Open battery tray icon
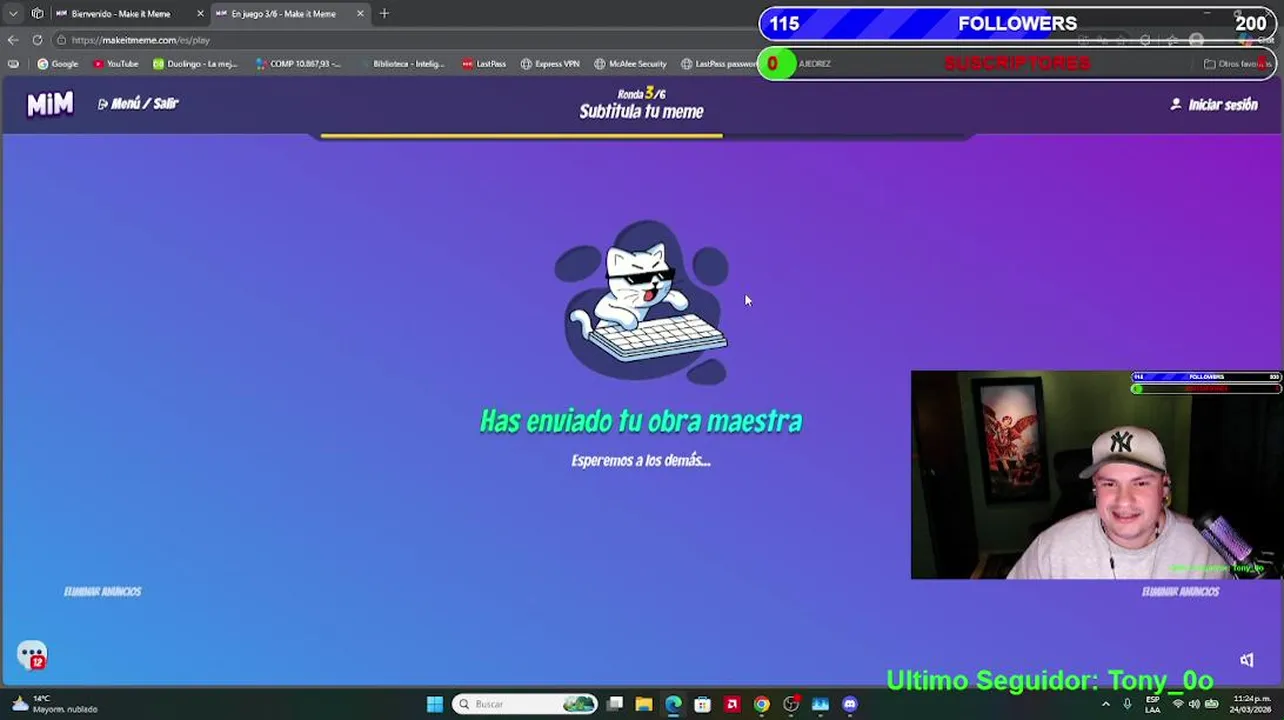The height and width of the screenshot is (720, 1284). click(1212, 704)
